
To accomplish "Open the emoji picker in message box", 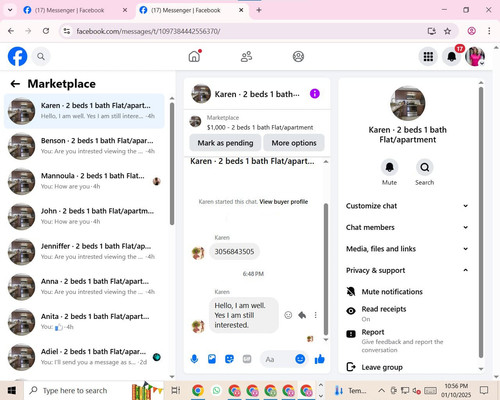I will (300, 359).
